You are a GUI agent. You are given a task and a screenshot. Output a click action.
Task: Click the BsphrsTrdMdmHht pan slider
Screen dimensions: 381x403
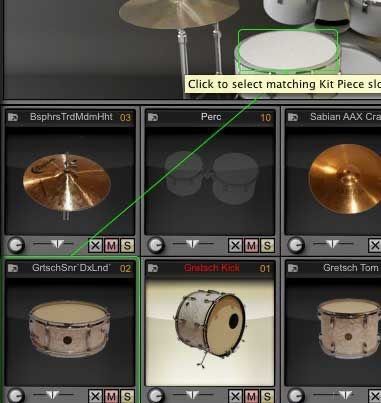click(x=53, y=244)
